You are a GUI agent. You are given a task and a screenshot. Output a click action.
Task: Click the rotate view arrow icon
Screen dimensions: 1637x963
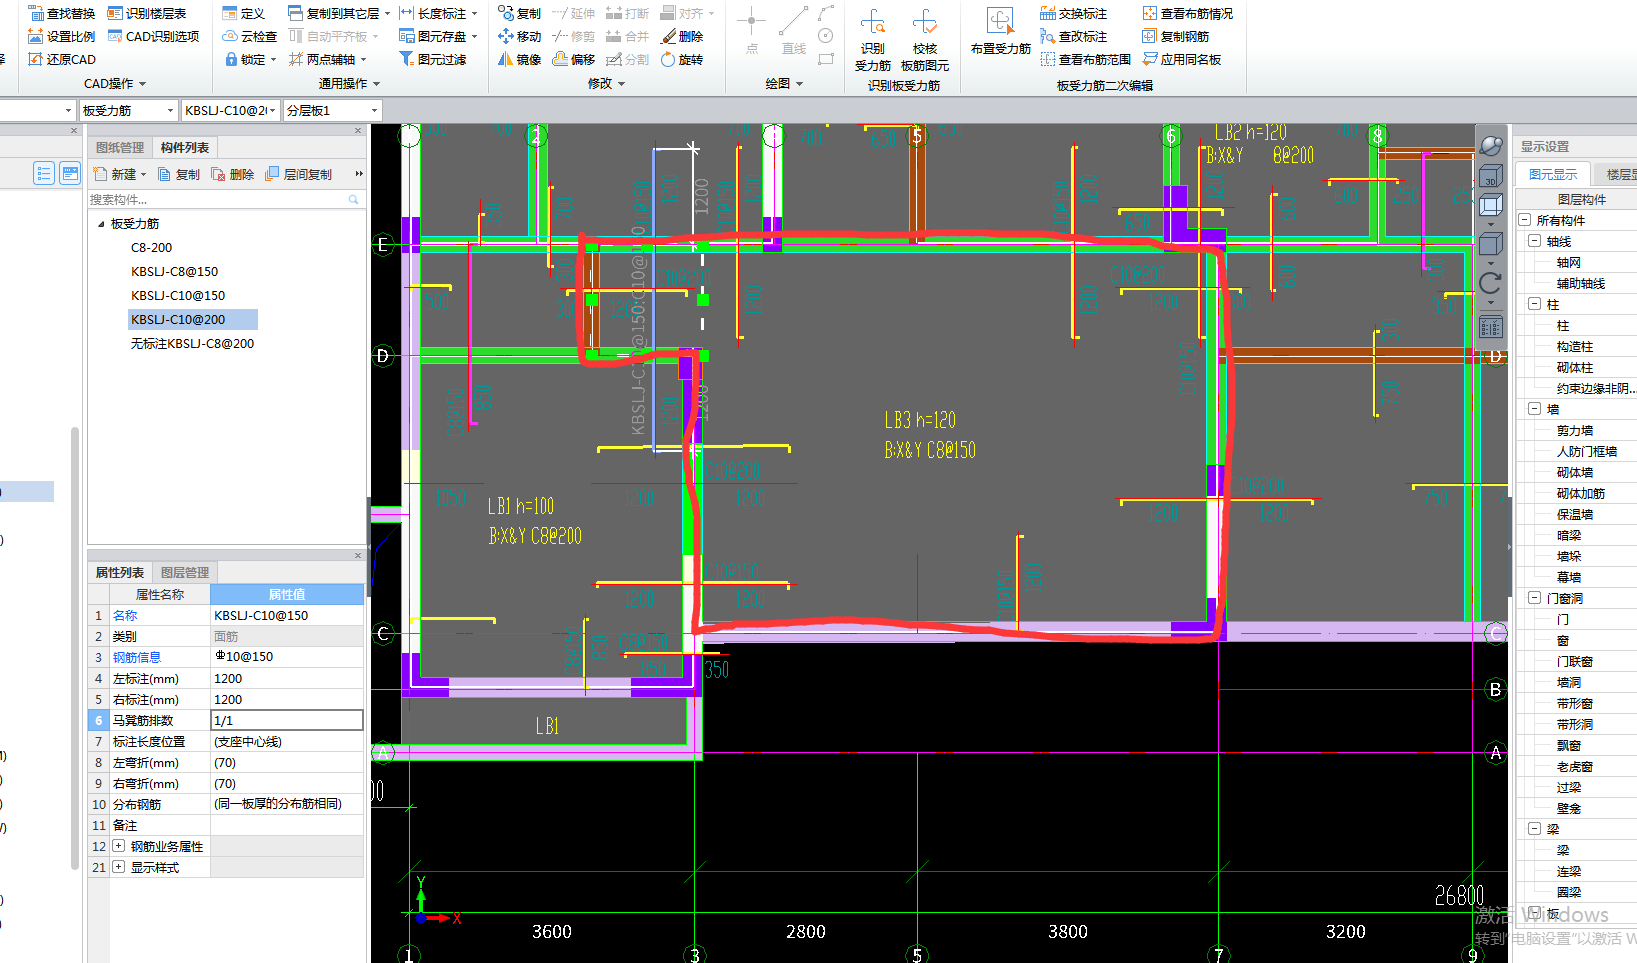(x=1490, y=283)
